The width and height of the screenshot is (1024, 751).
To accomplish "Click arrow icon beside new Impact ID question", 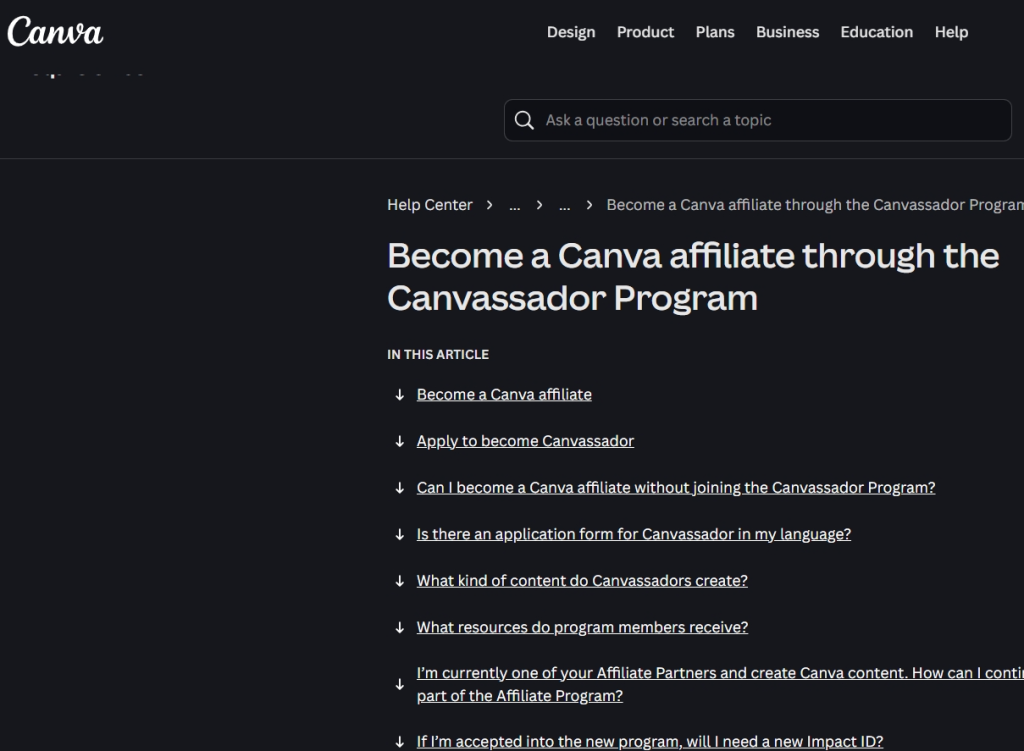I will point(400,742).
